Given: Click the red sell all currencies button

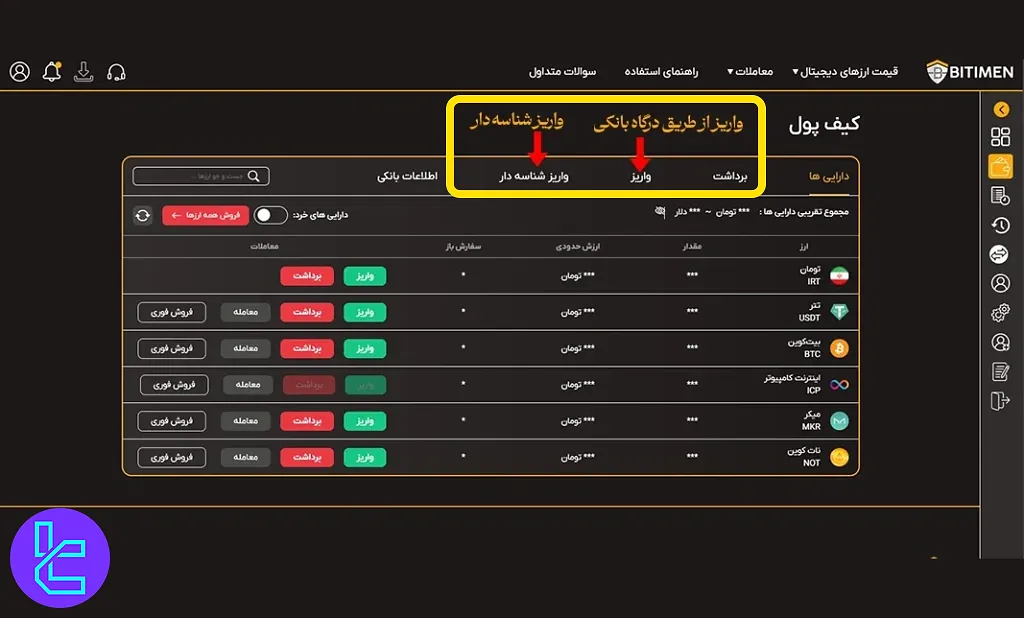Looking at the screenshot, I should pos(205,215).
